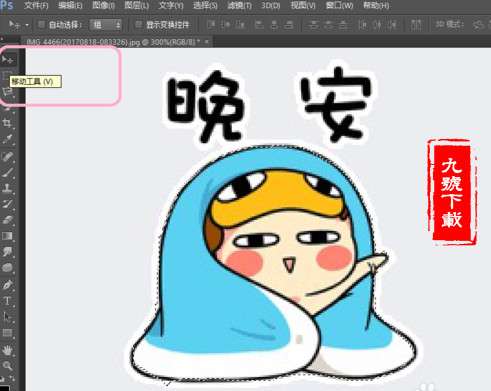Select the Gradient tool
The height and width of the screenshot is (391, 491).
(x=7, y=236)
